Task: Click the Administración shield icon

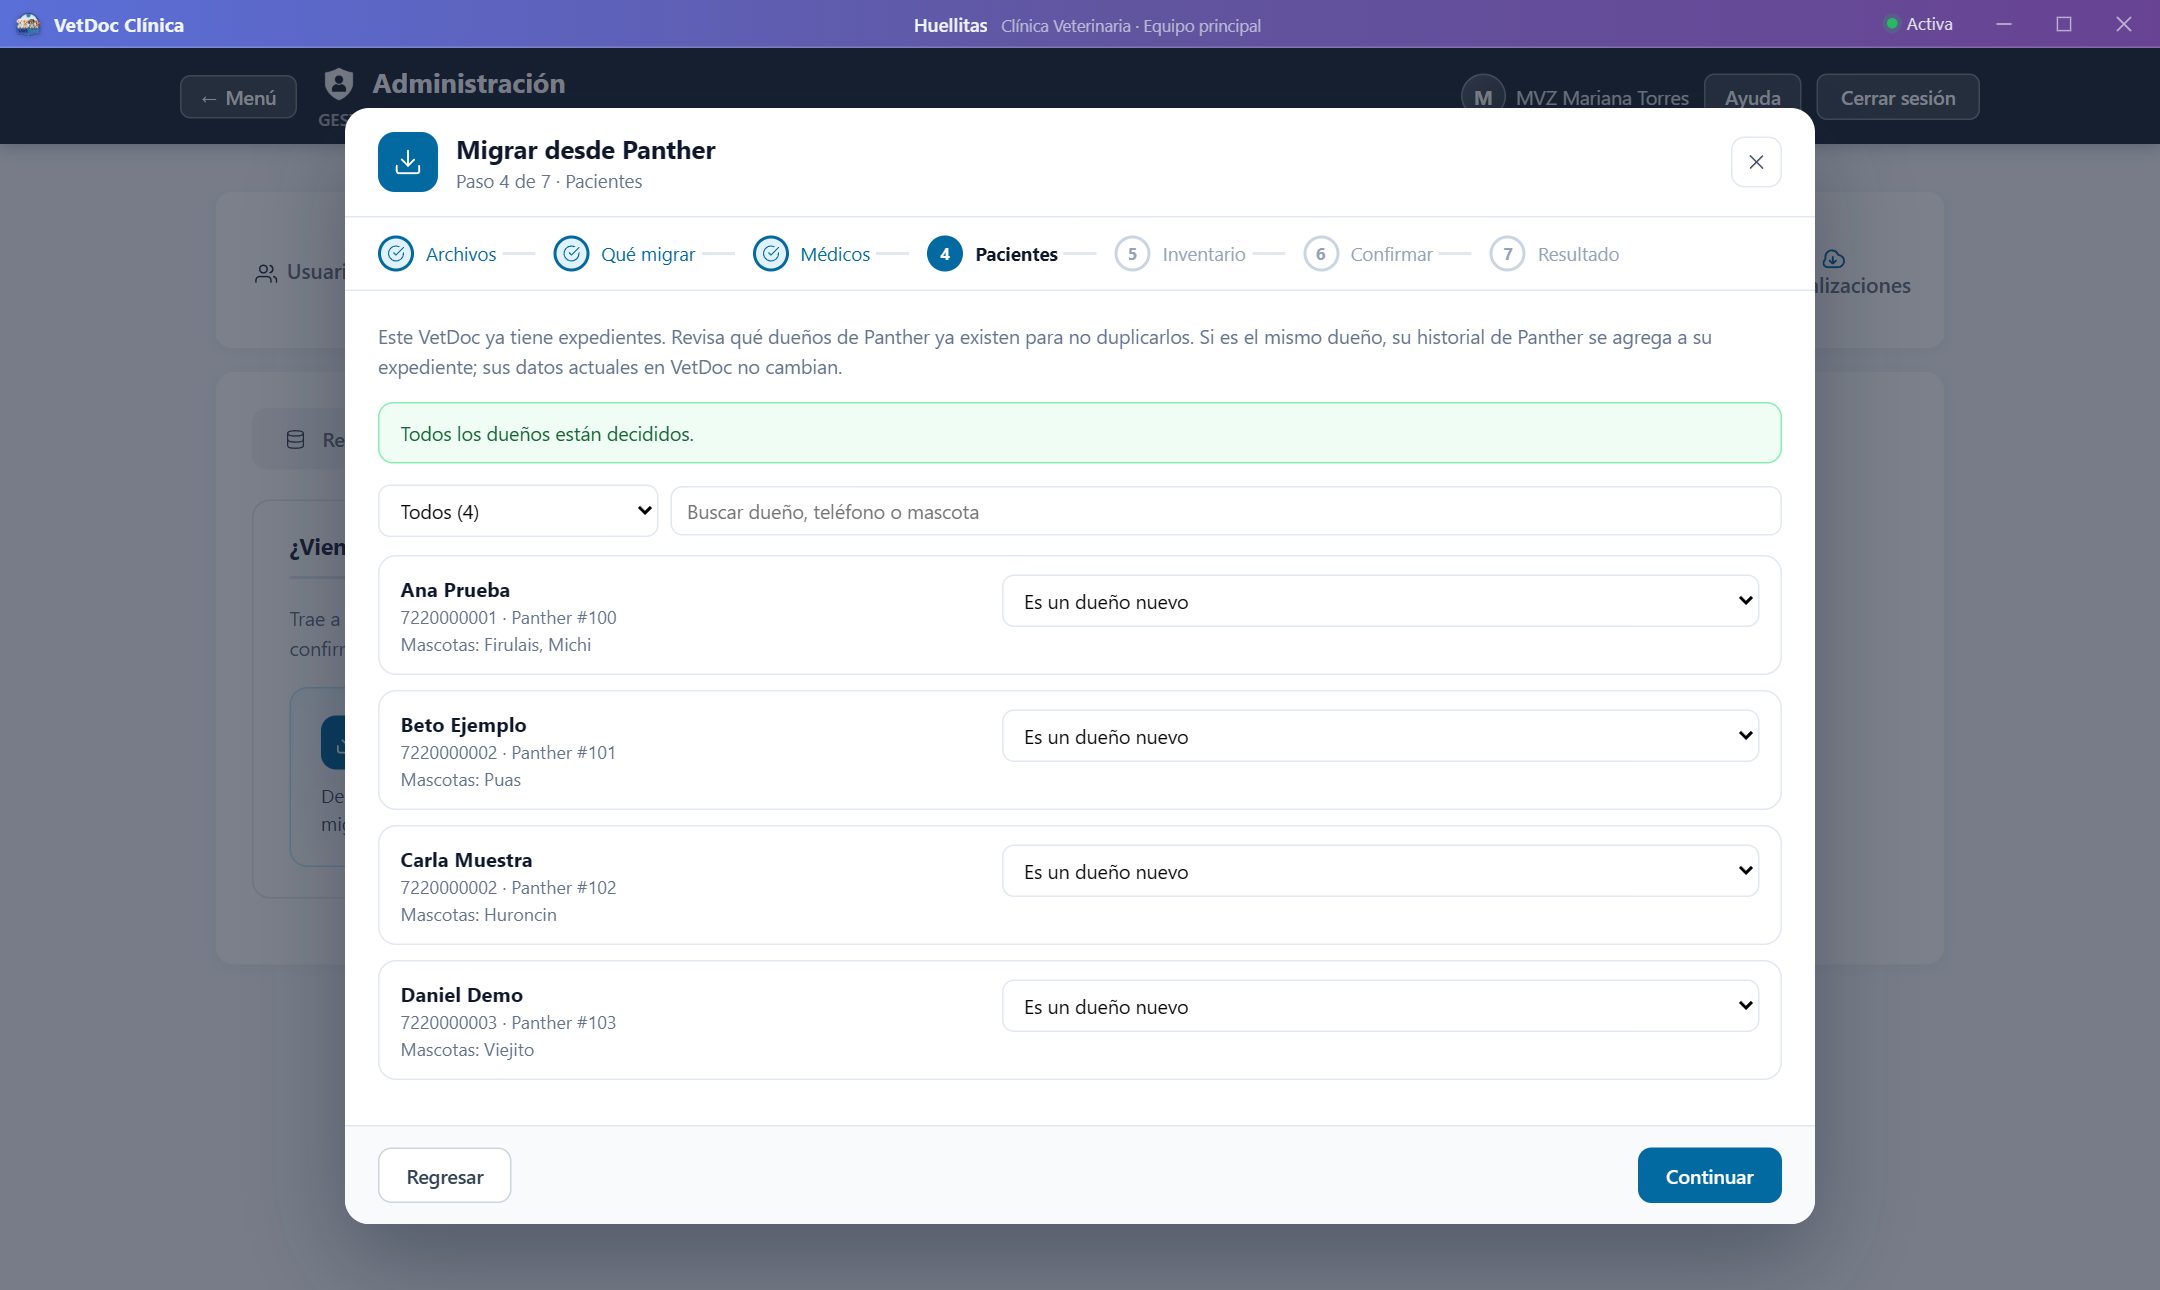Action: click(x=339, y=84)
